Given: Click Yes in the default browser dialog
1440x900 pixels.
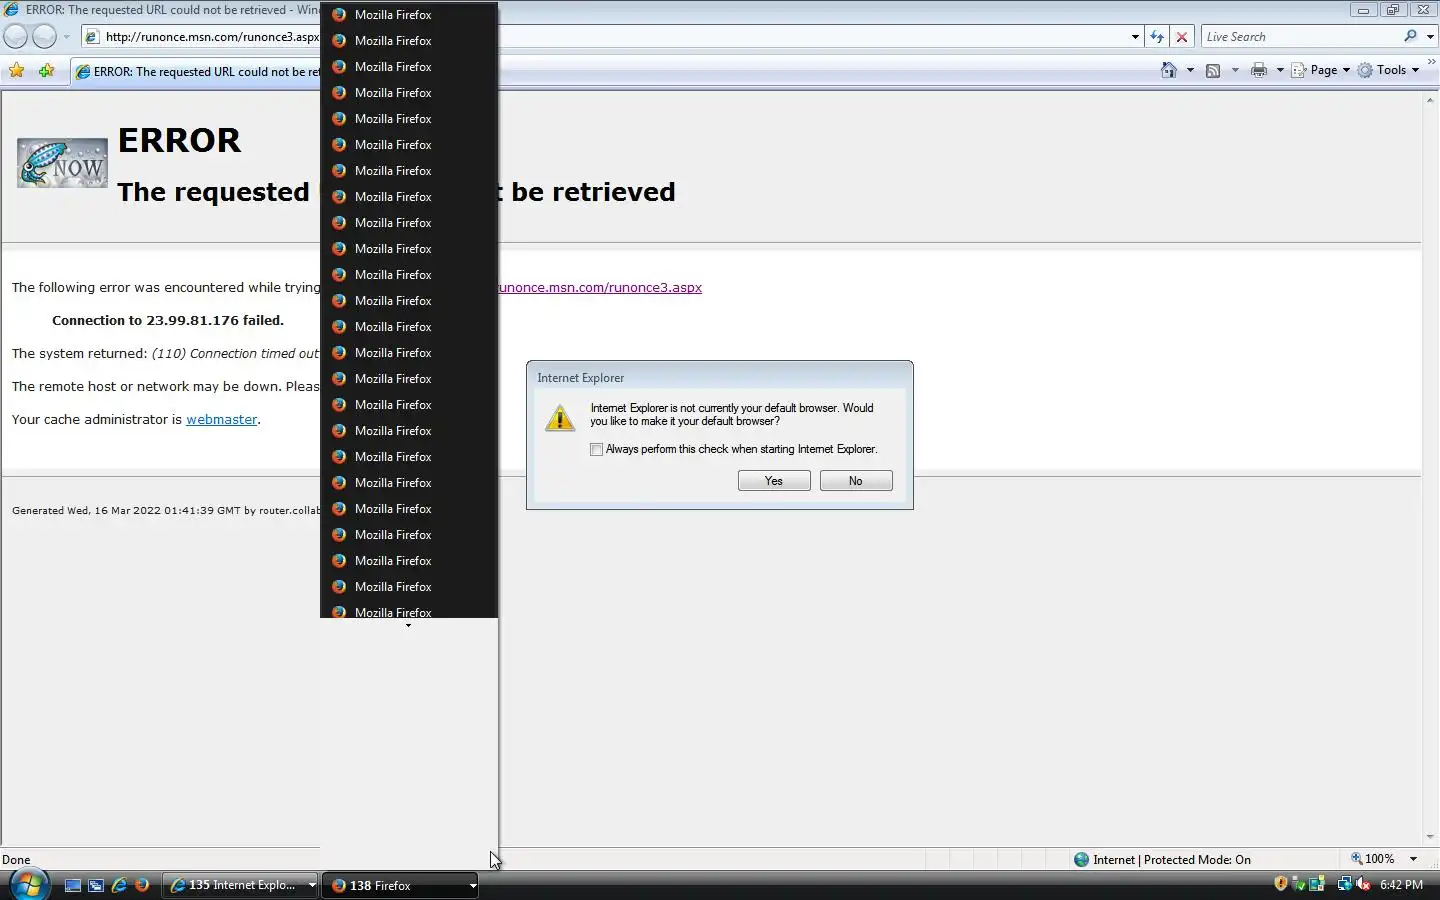Looking at the screenshot, I should tap(774, 481).
